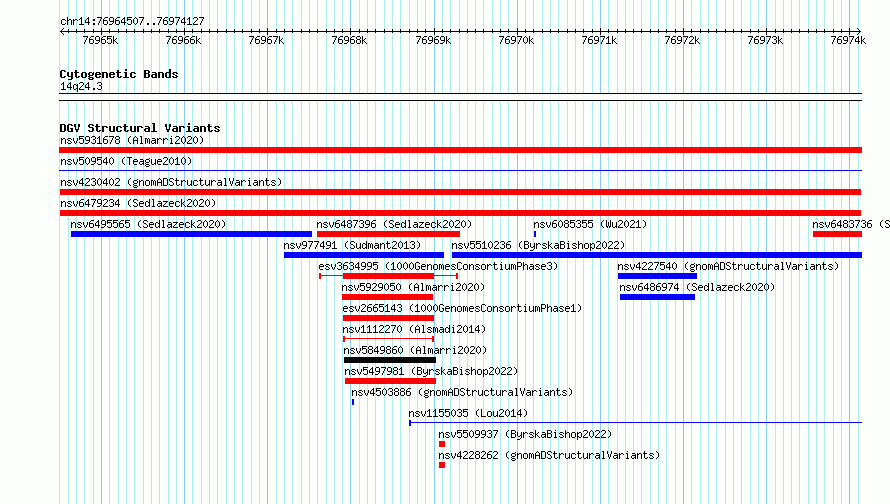Select the red bar of nsv6483736
Viewport: 890px width, 504px height.
click(837, 234)
